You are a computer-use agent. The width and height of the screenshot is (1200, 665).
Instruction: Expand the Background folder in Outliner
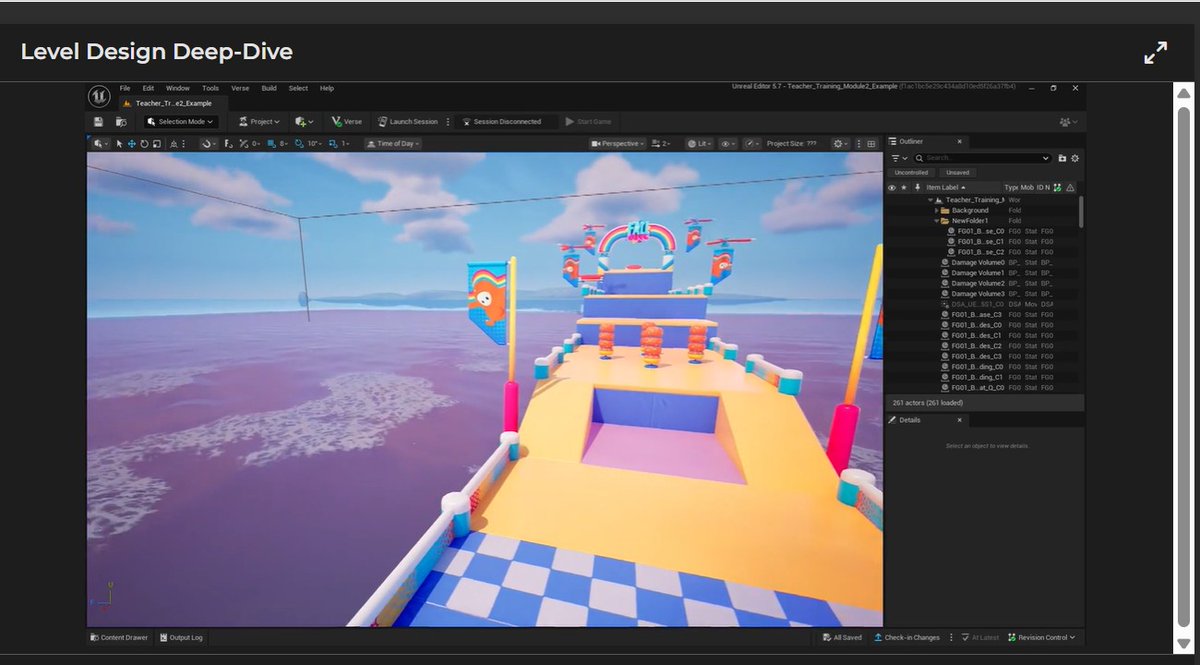pos(937,210)
